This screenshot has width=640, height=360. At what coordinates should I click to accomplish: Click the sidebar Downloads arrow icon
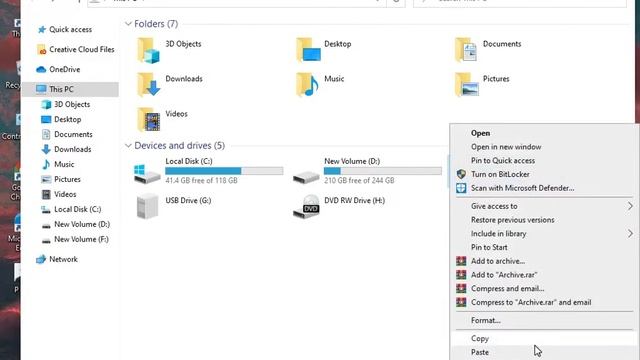coord(46,149)
